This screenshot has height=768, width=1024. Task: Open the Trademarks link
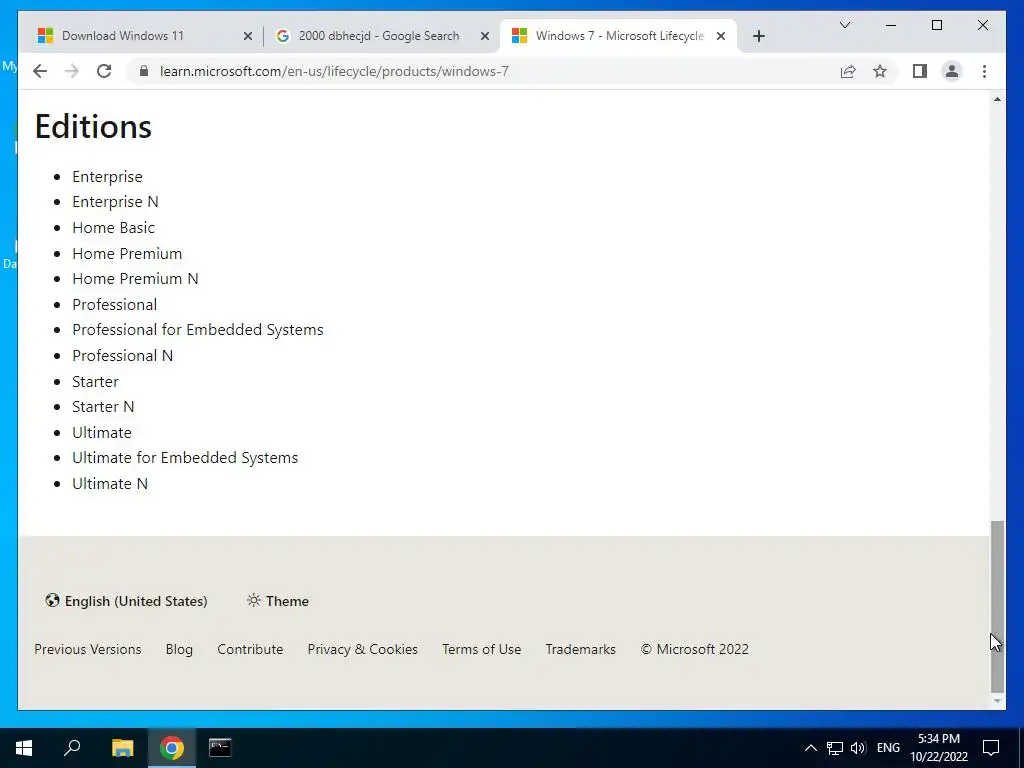coord(581,649)
